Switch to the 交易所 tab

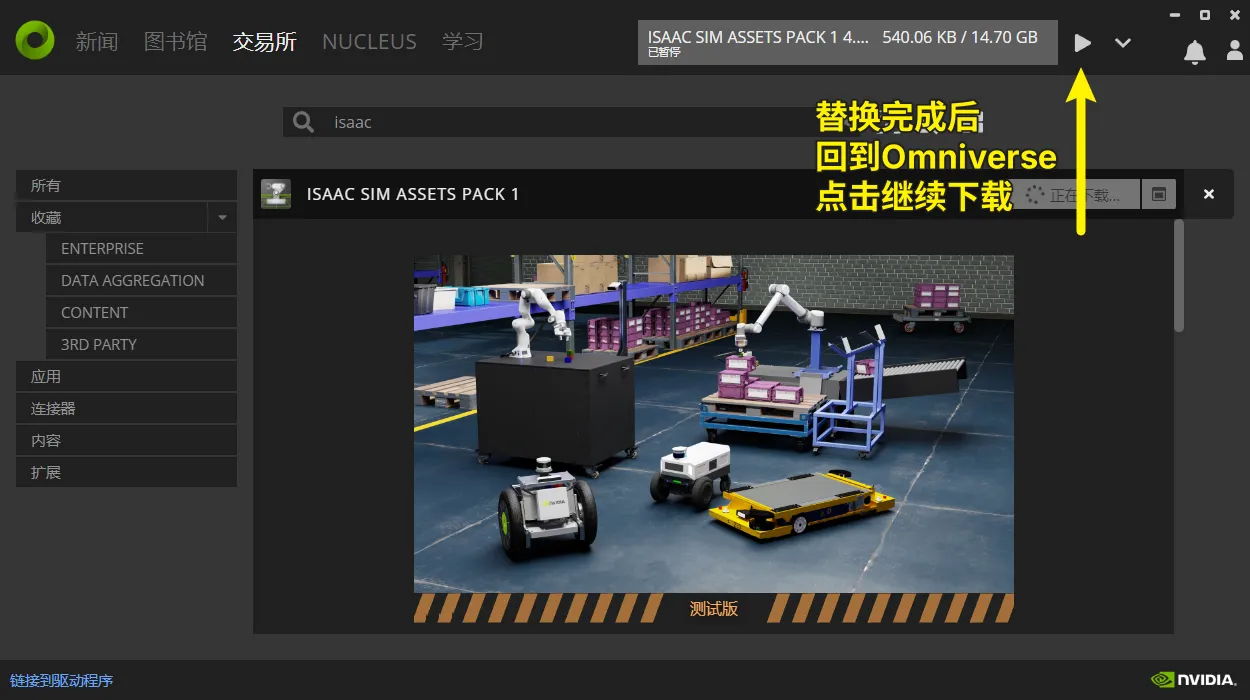coord(265,42)
